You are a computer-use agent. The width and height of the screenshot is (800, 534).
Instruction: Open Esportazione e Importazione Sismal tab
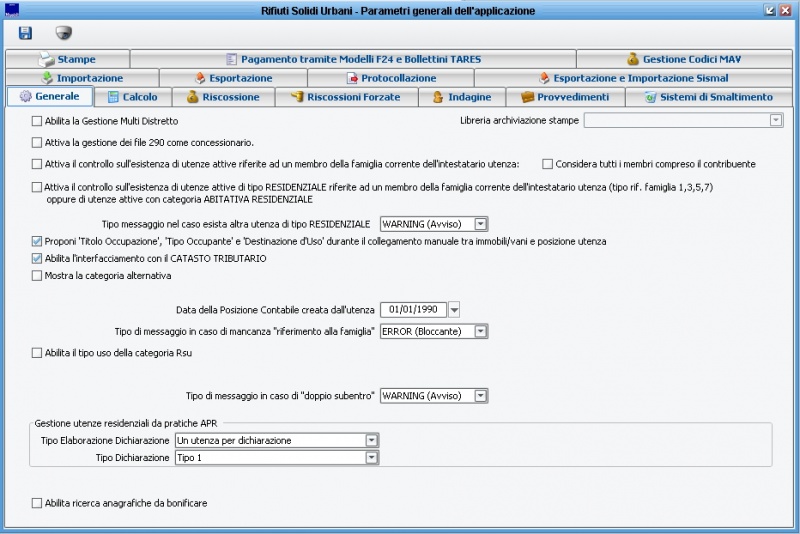pyautogui.click(x=633, y=78)
